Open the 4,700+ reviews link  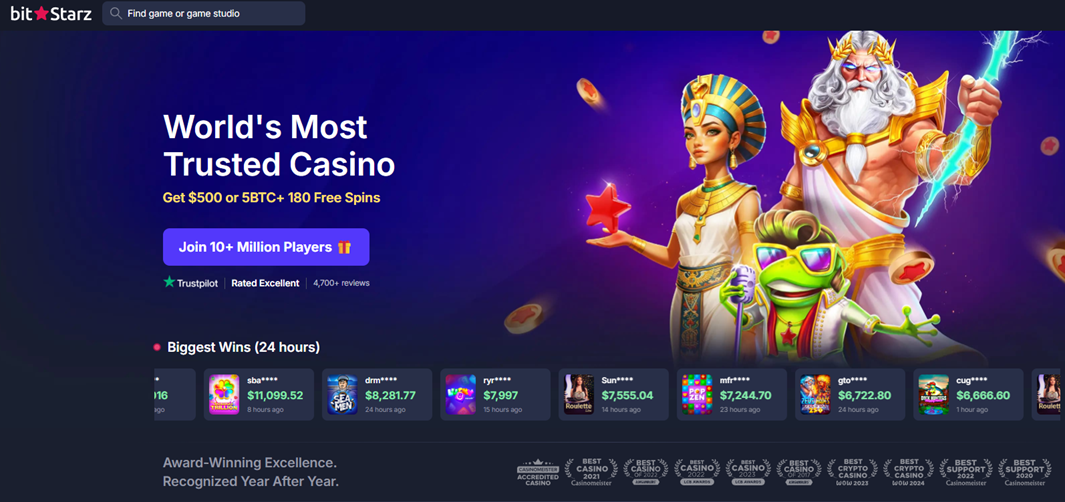(342, 283)
